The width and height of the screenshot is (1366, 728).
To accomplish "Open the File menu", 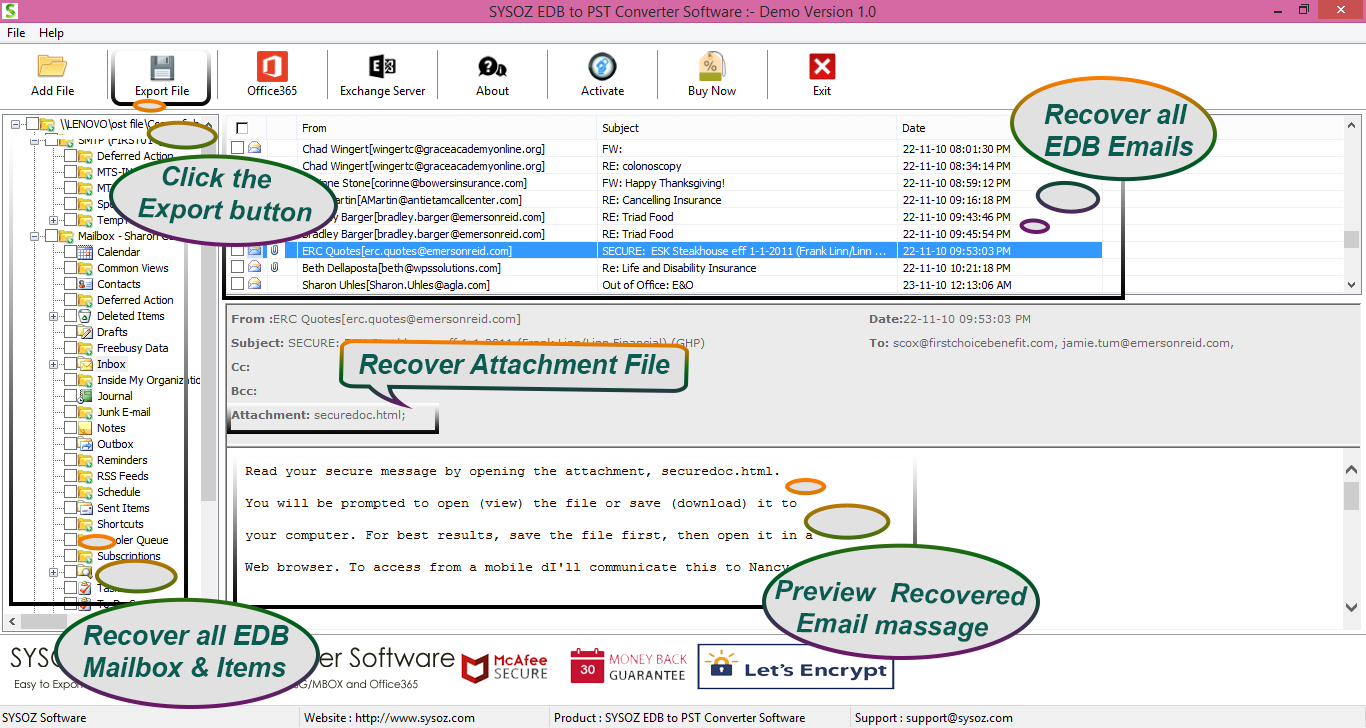I will click(x=16, y=33).
